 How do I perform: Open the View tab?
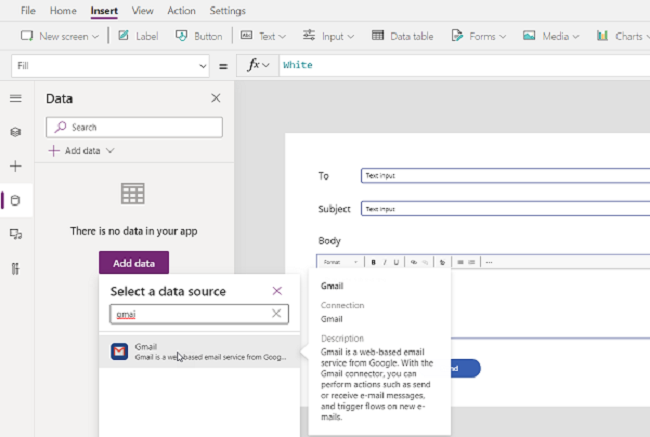pos(142,10)
